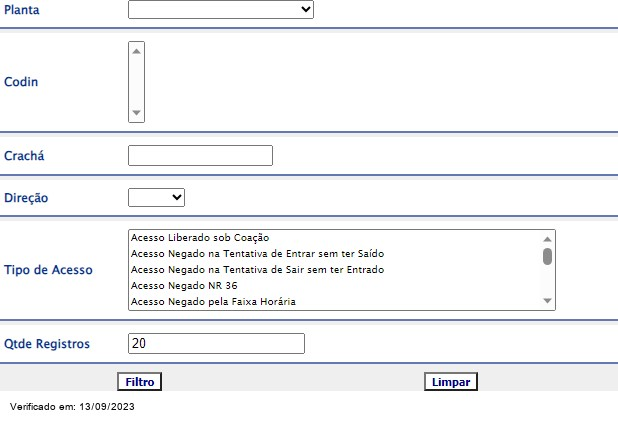Click the Crachá input field
Screen dimensions: 618x421
200,155
